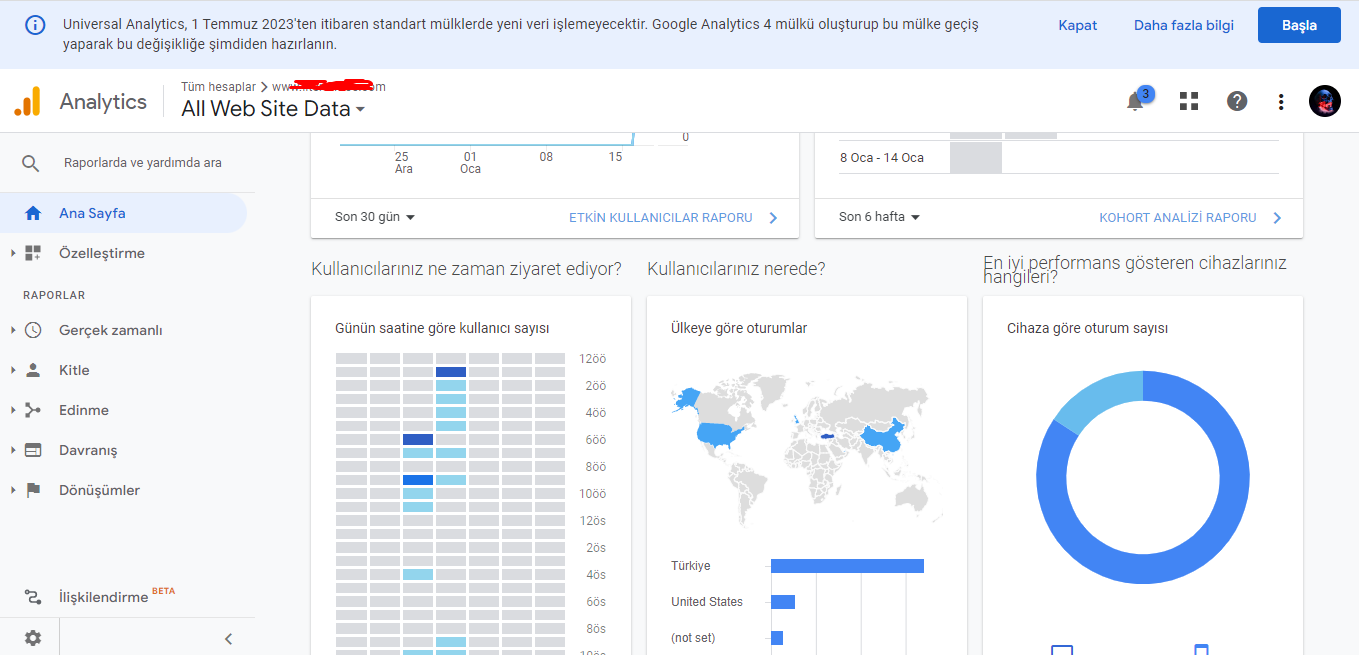Open the Son 6 hafta range dropdown

(880, 217)
